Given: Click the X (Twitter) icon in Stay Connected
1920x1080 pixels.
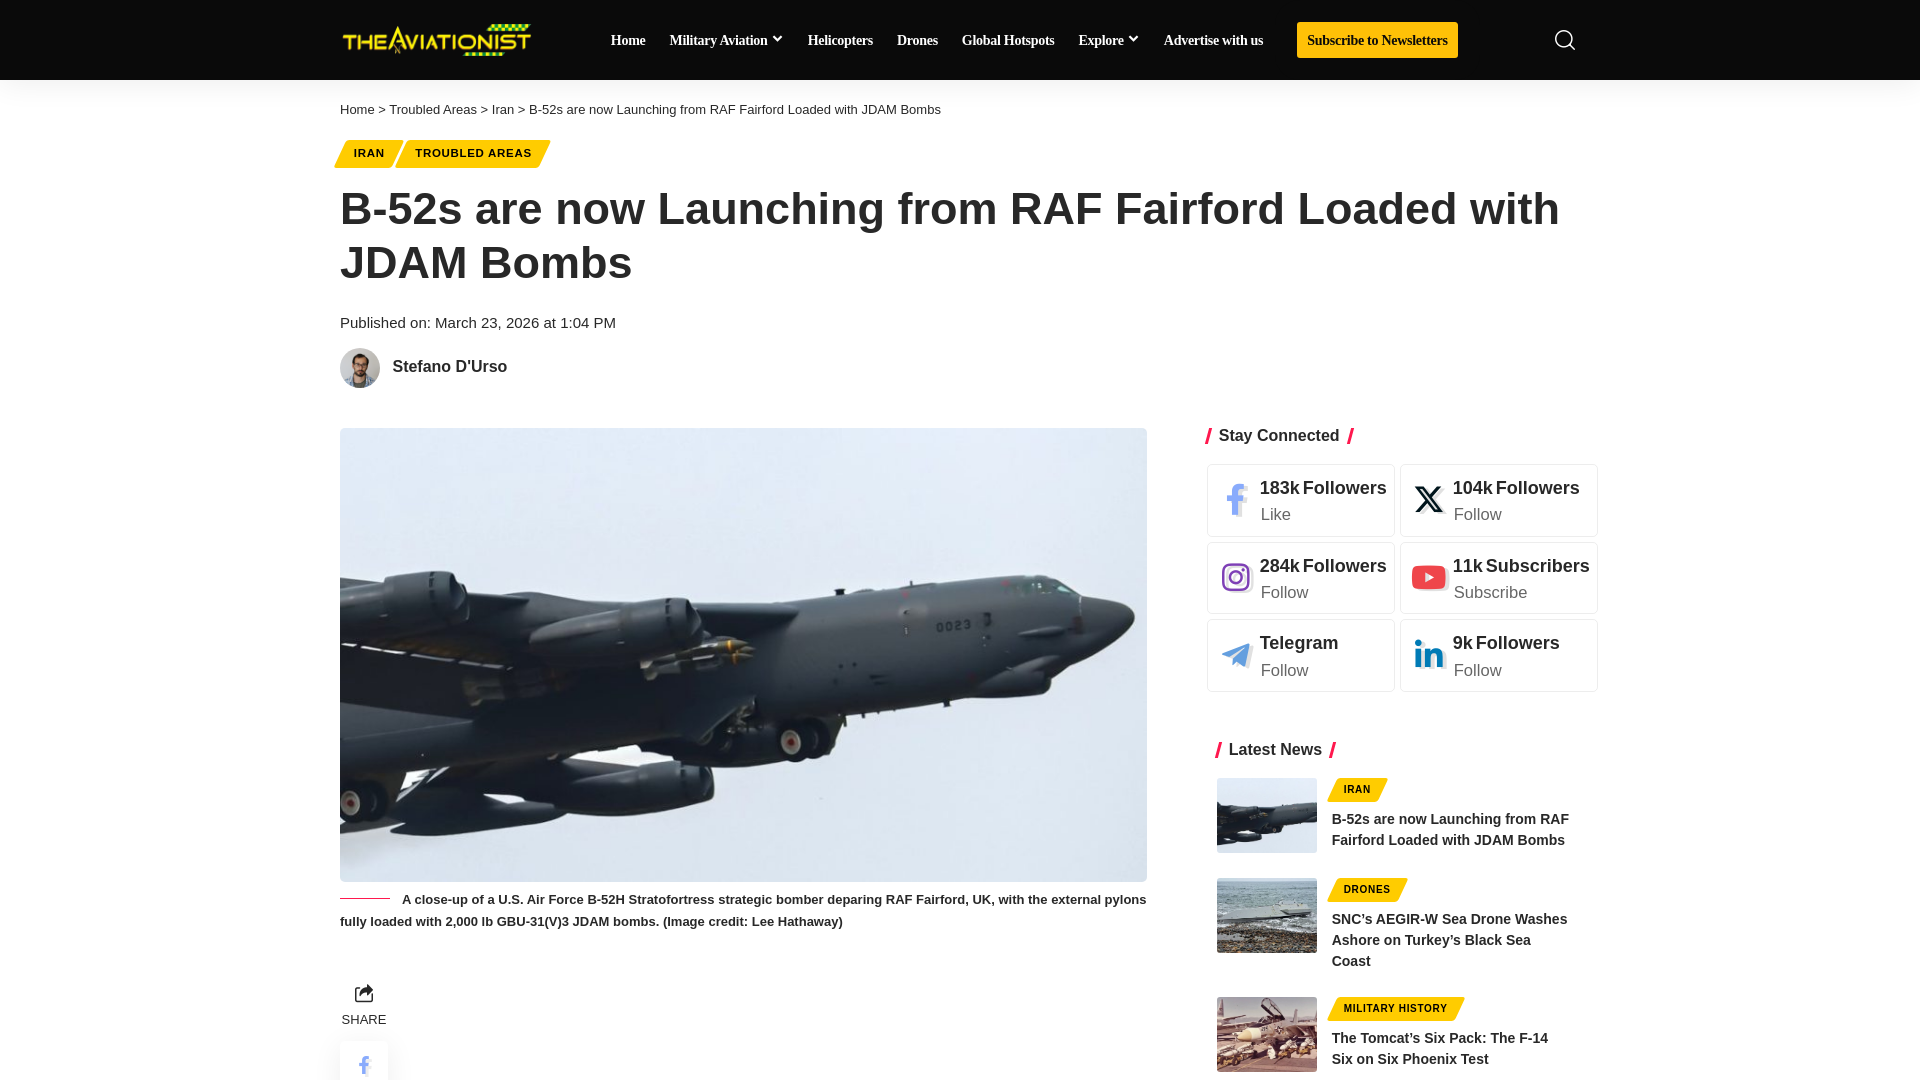Looking at the screenshot, I should [x=1429, y=500].
